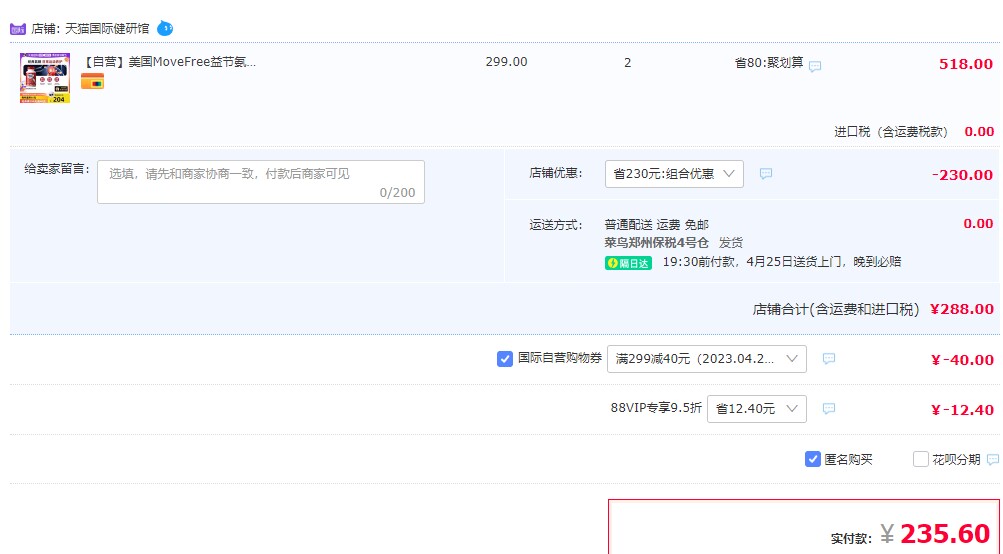Click the 天猫国际健研馆 store name link
Image resolution: width=1003 pixels, height=554 pixels.
(107, 29)
